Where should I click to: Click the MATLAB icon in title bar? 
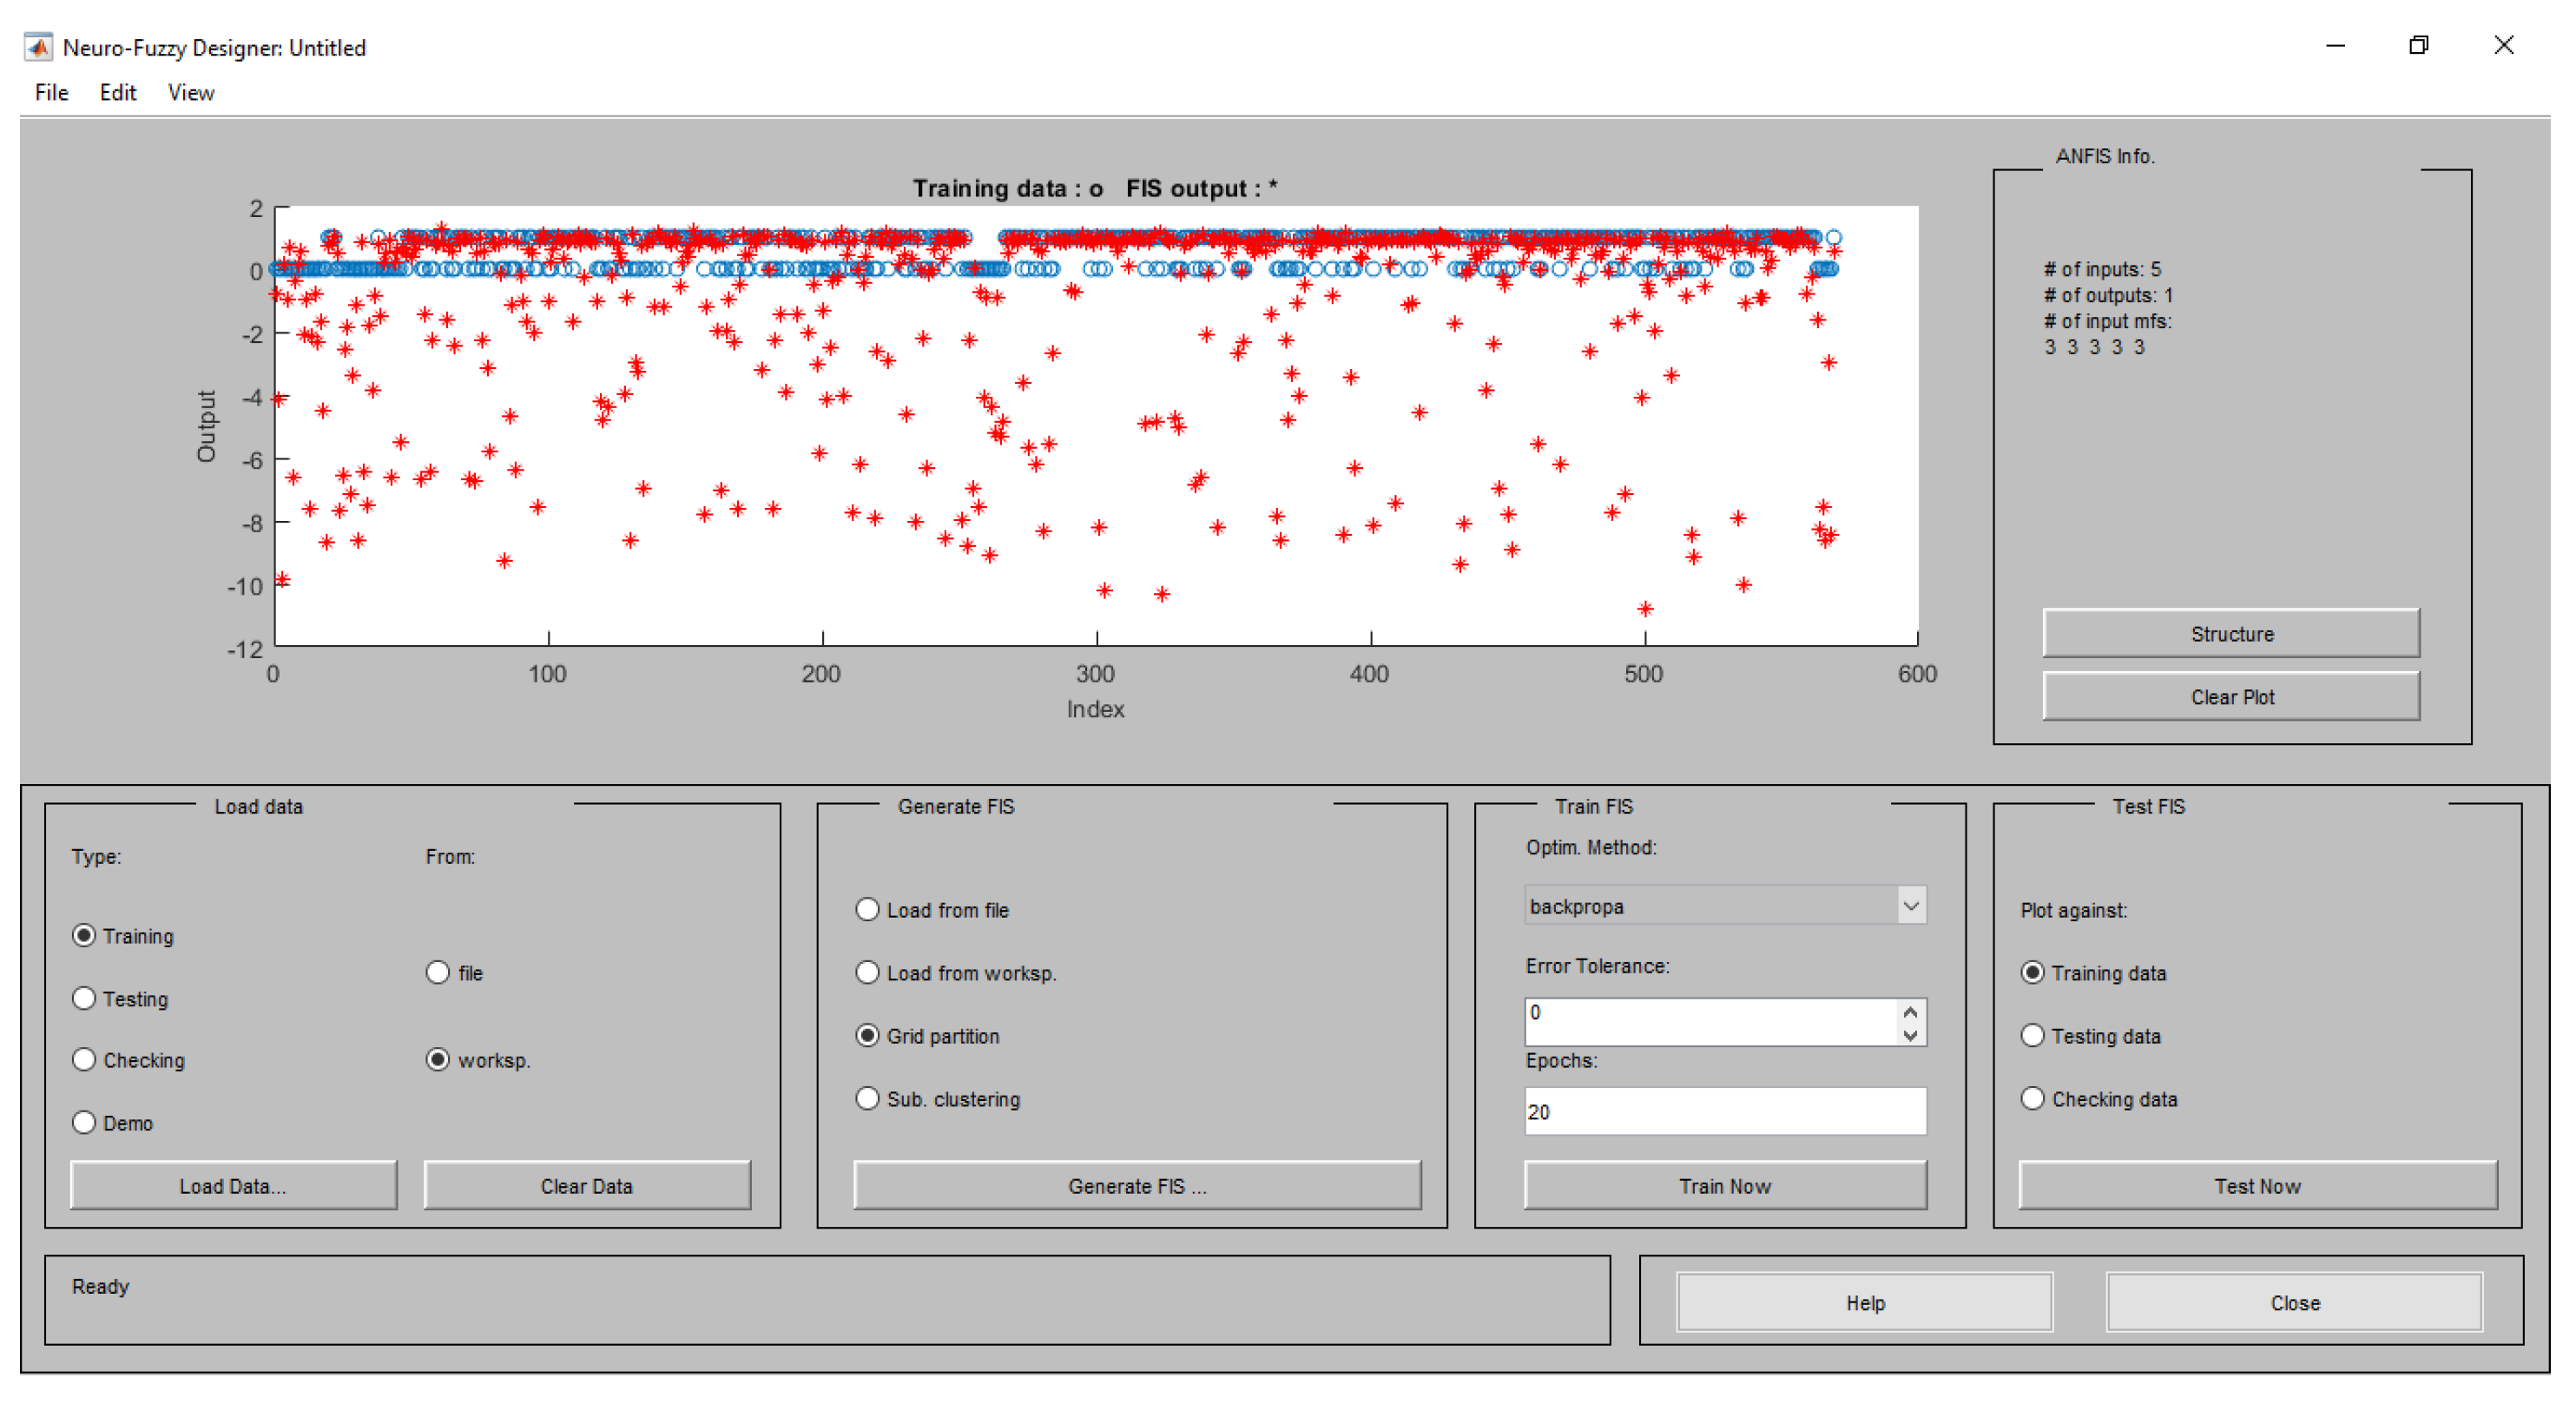point(38,47)
